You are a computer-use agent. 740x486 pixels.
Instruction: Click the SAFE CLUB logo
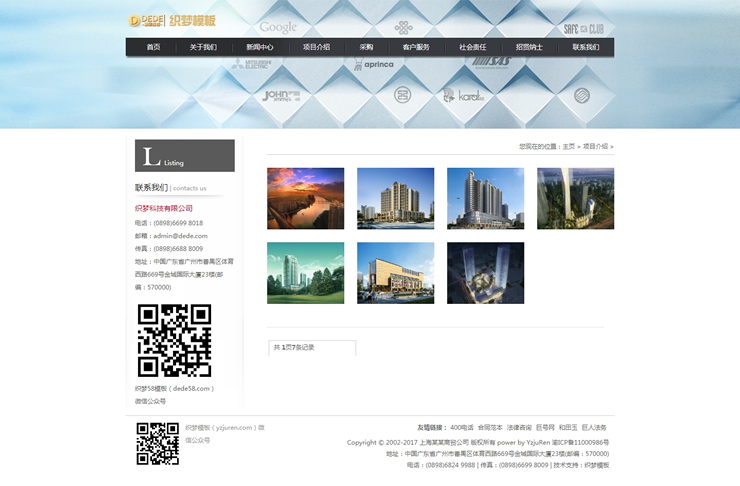point(583,29)
